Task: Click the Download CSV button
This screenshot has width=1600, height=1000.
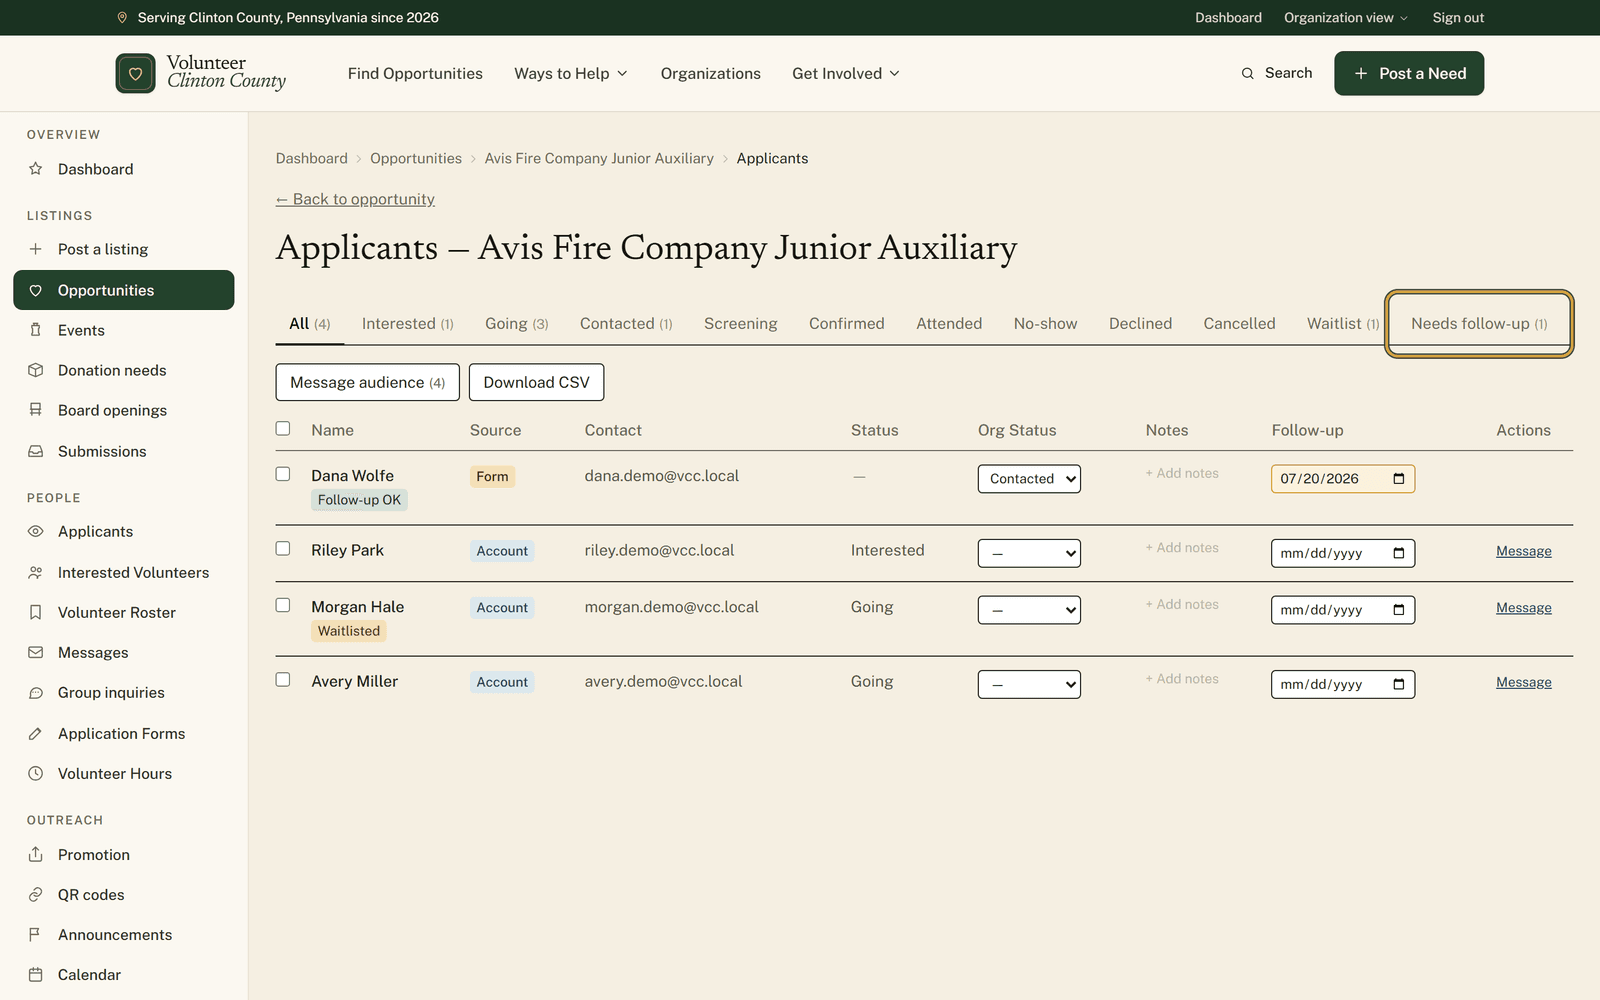Action: pos(537,382)
